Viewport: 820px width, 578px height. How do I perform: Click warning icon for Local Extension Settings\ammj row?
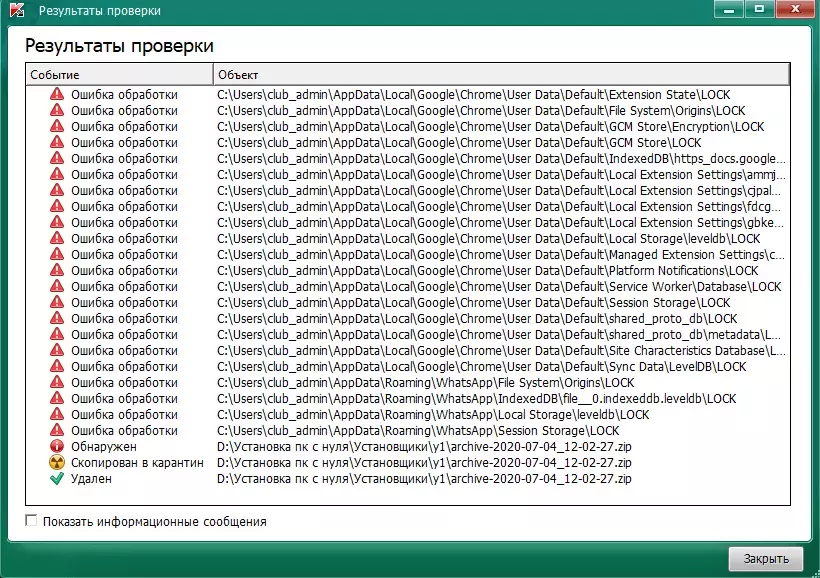coord(57,174)
